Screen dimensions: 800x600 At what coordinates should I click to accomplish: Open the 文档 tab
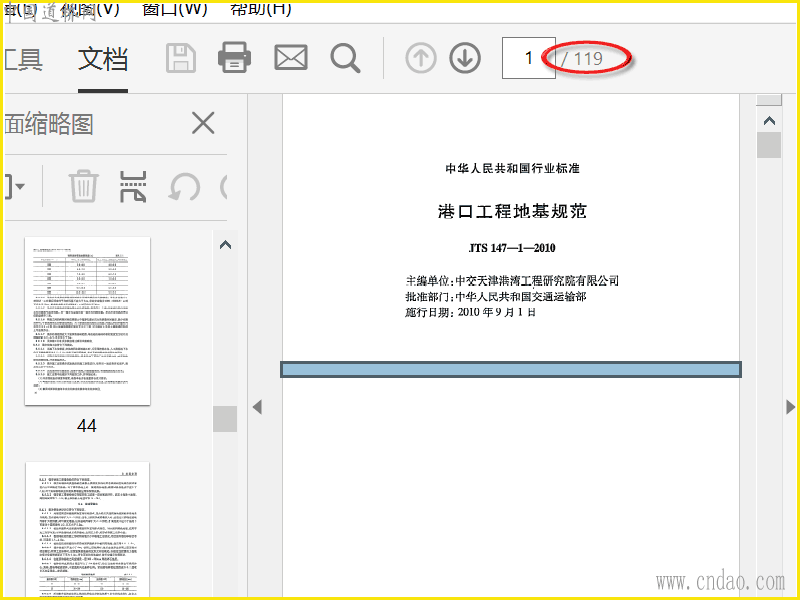(103, 59)
